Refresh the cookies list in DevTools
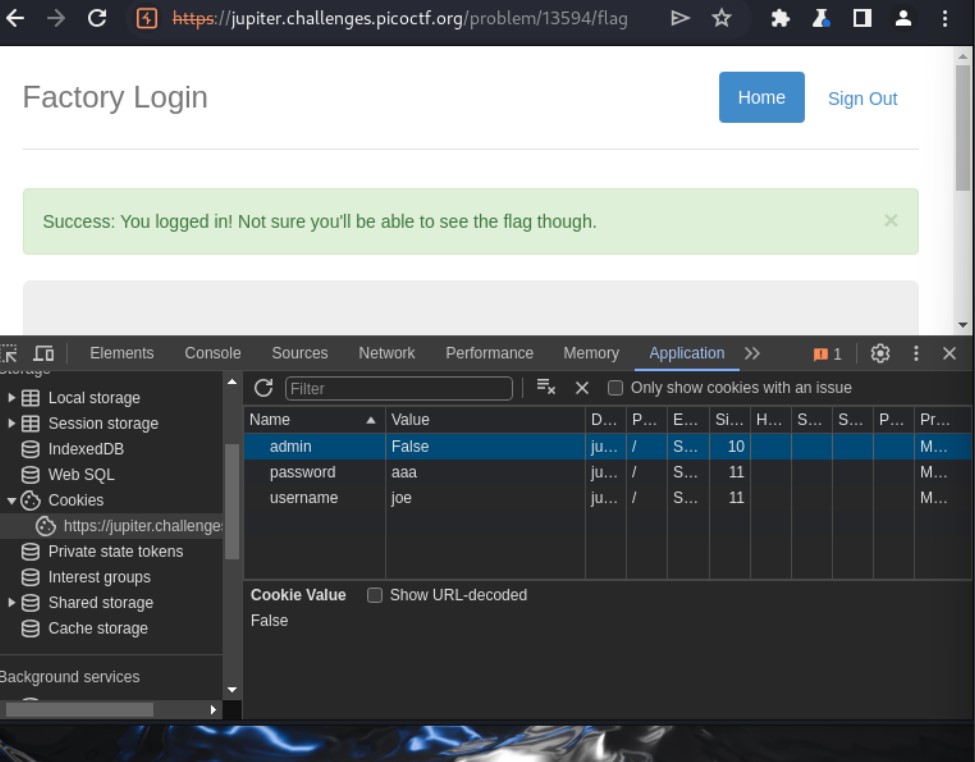 point(263,388)
